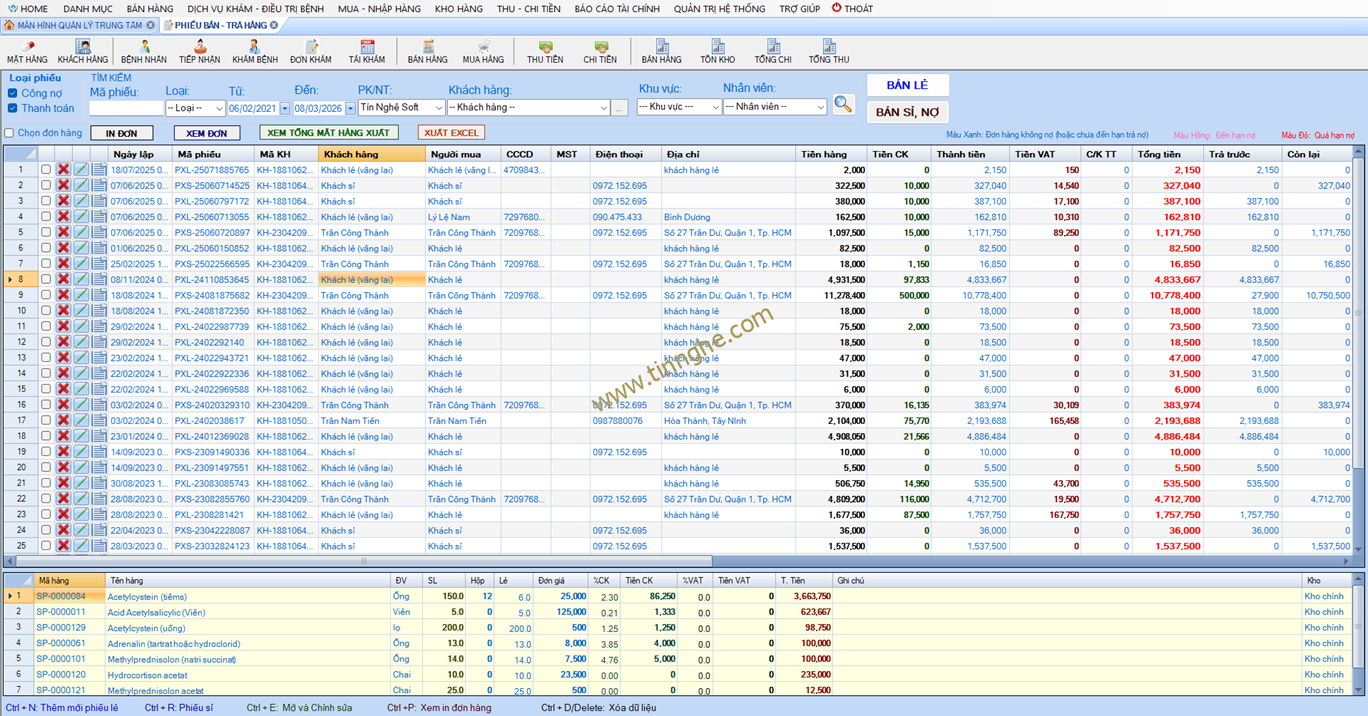The image size is (1368, 716).
Task: Click the XUẤT EXCEL button
Action: click(451, 133)
